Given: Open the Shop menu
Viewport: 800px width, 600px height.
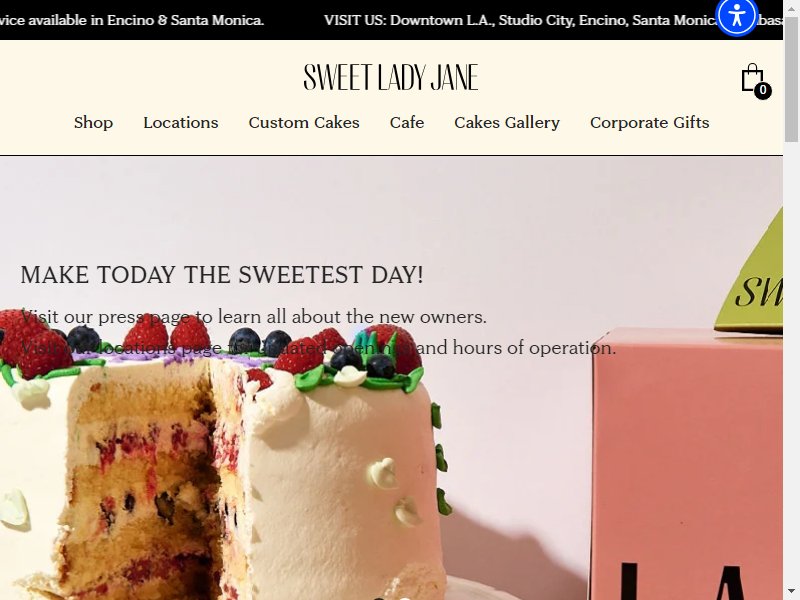Looking at the screenshot, I should pyautogui.click(x=93, y=122).
